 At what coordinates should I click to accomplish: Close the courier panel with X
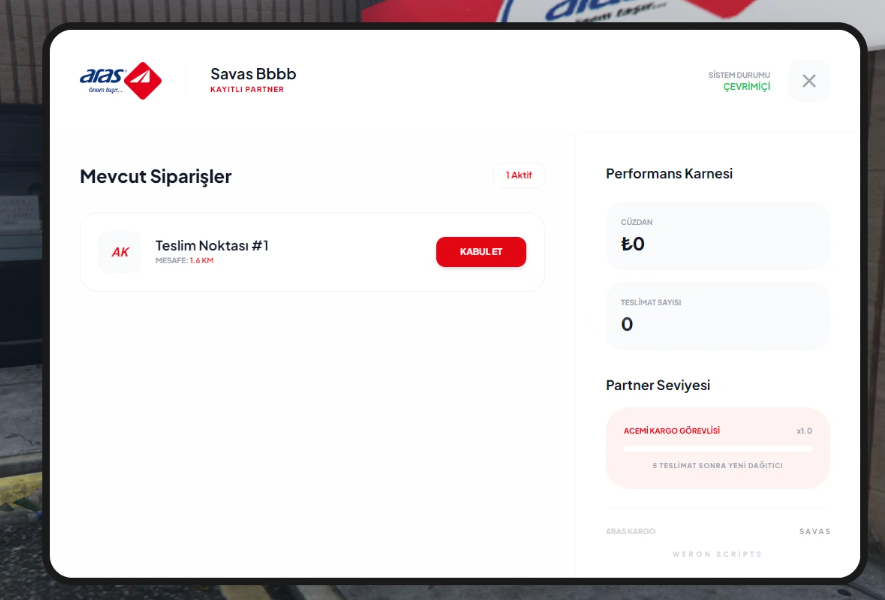(809, 81)
